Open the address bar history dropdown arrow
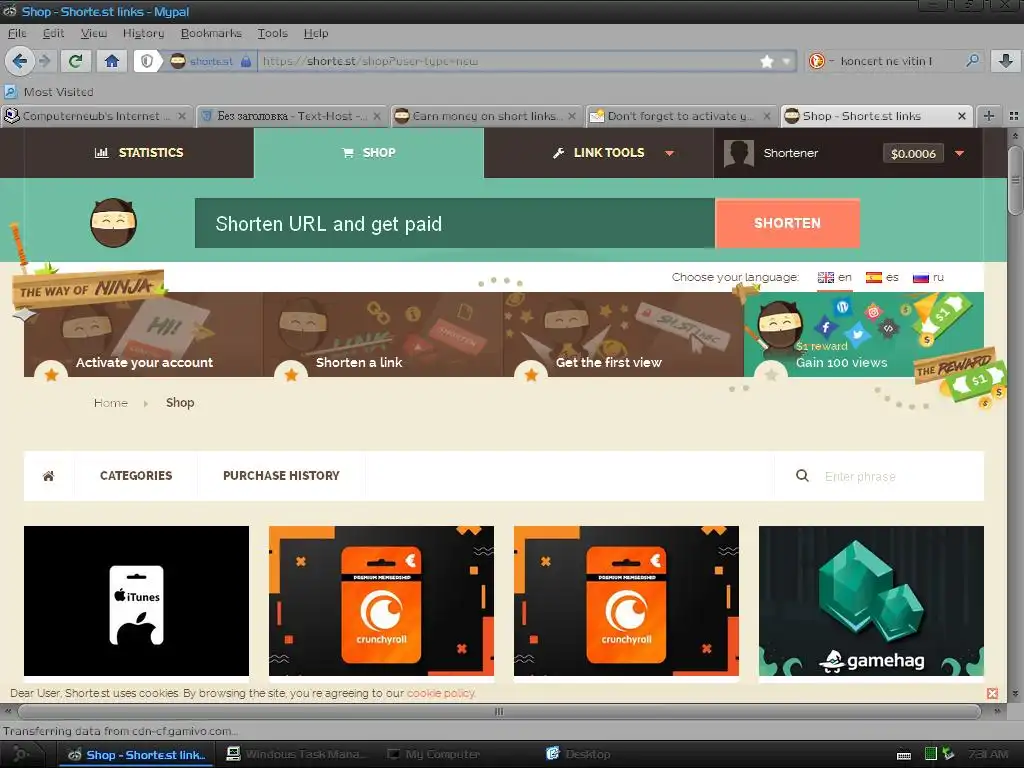 click(x=786, y=61)
